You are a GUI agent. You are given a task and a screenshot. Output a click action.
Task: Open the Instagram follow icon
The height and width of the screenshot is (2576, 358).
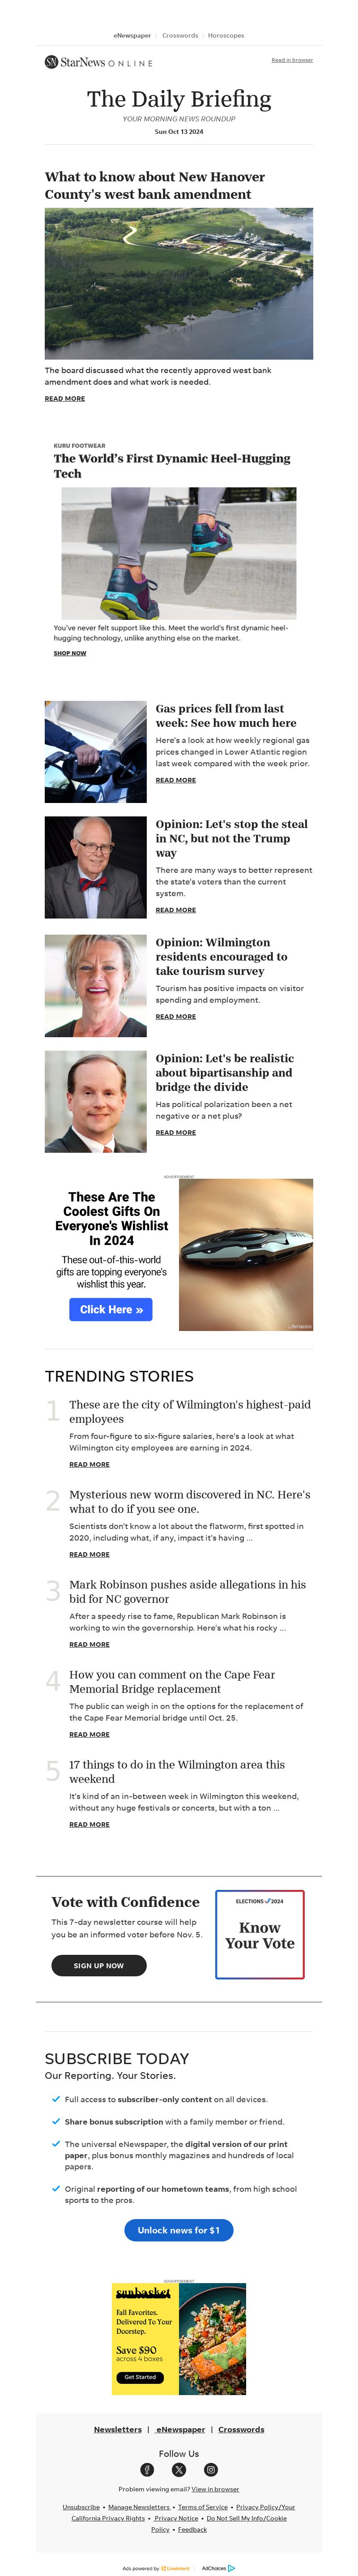point(211,2469)
